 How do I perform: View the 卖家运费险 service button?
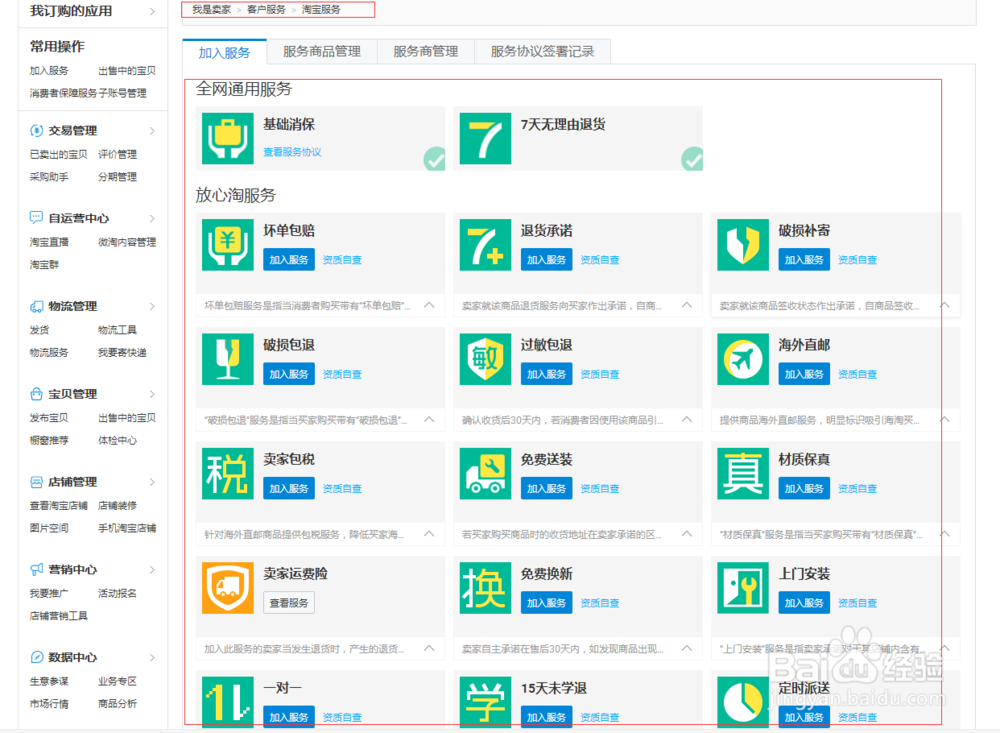289,602
